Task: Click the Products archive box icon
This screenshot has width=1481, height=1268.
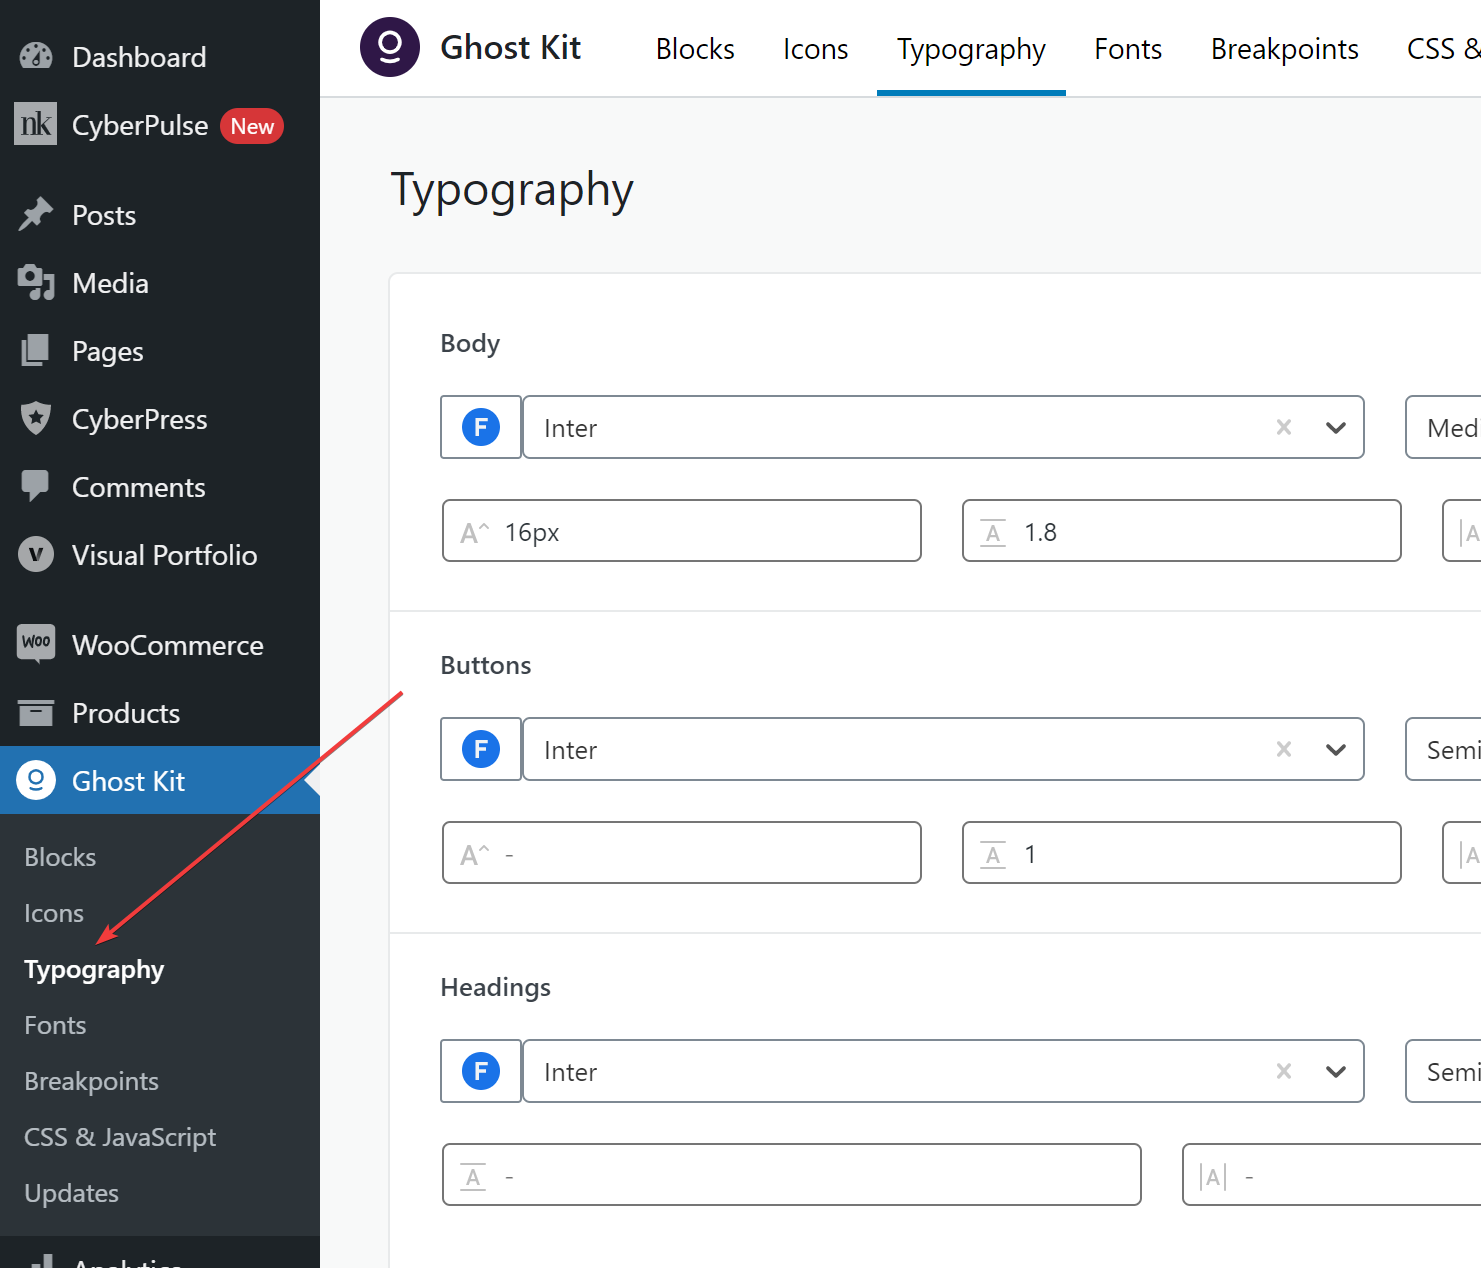Action: [36, 712]
